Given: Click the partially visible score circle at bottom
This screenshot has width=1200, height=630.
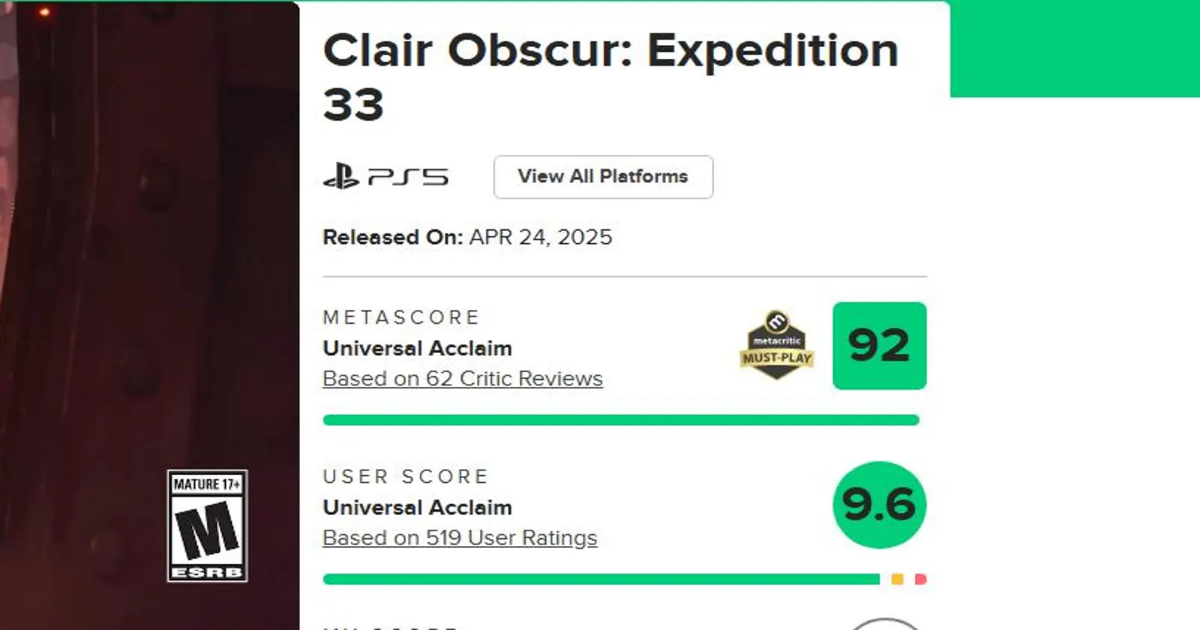Looking at the screenshot, I should click(x=882, y=623).
